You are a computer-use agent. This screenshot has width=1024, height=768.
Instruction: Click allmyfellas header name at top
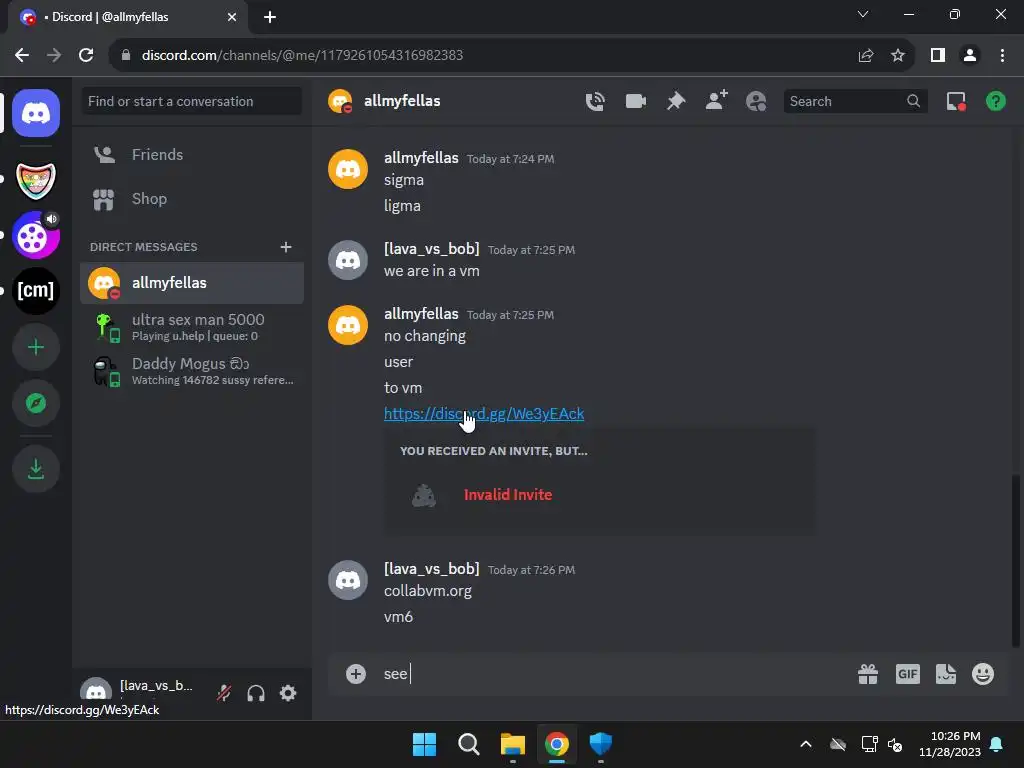[x=402, y=101]
